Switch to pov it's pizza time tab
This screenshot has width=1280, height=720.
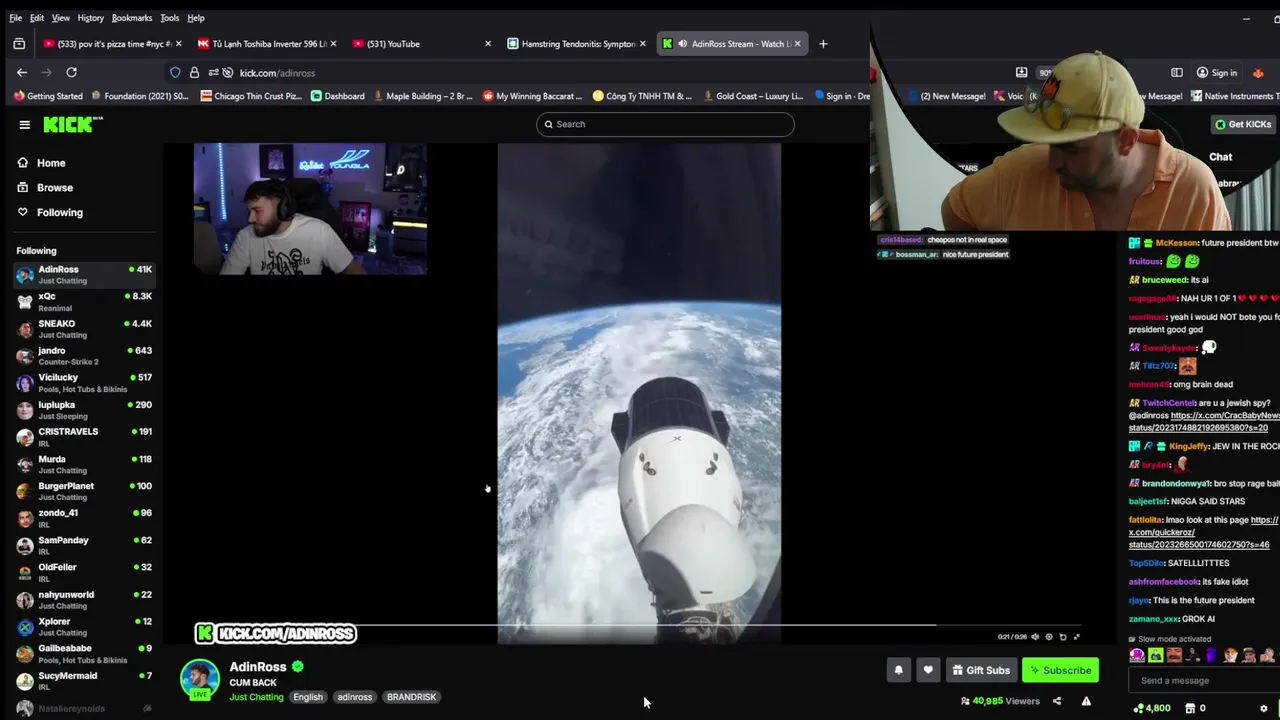click(110, 44)
